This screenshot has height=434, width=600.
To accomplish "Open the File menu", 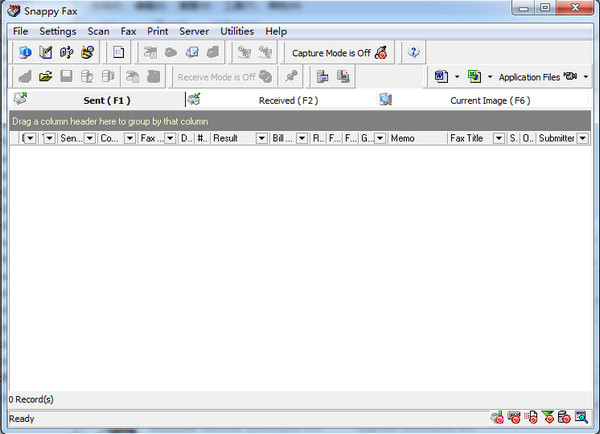I will point(20,31).
